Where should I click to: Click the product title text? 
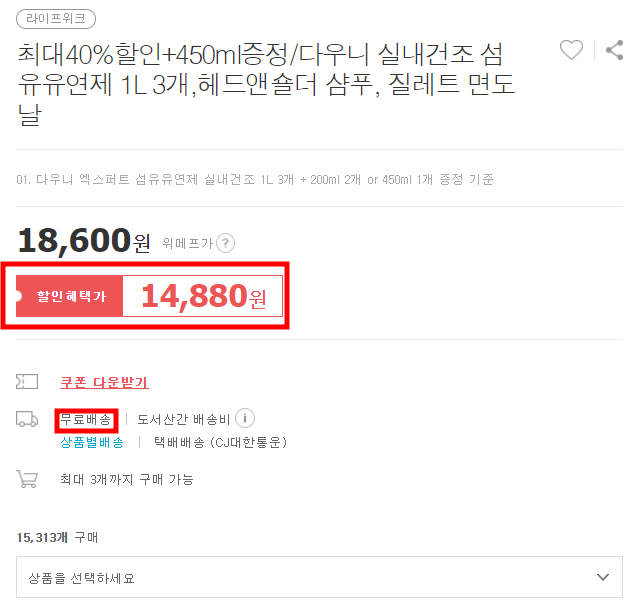266,85
